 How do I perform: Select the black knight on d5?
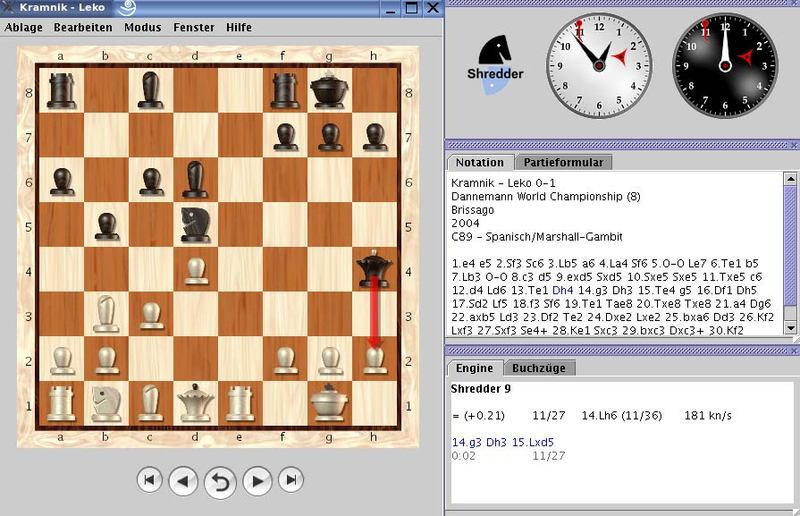[195, 225]
